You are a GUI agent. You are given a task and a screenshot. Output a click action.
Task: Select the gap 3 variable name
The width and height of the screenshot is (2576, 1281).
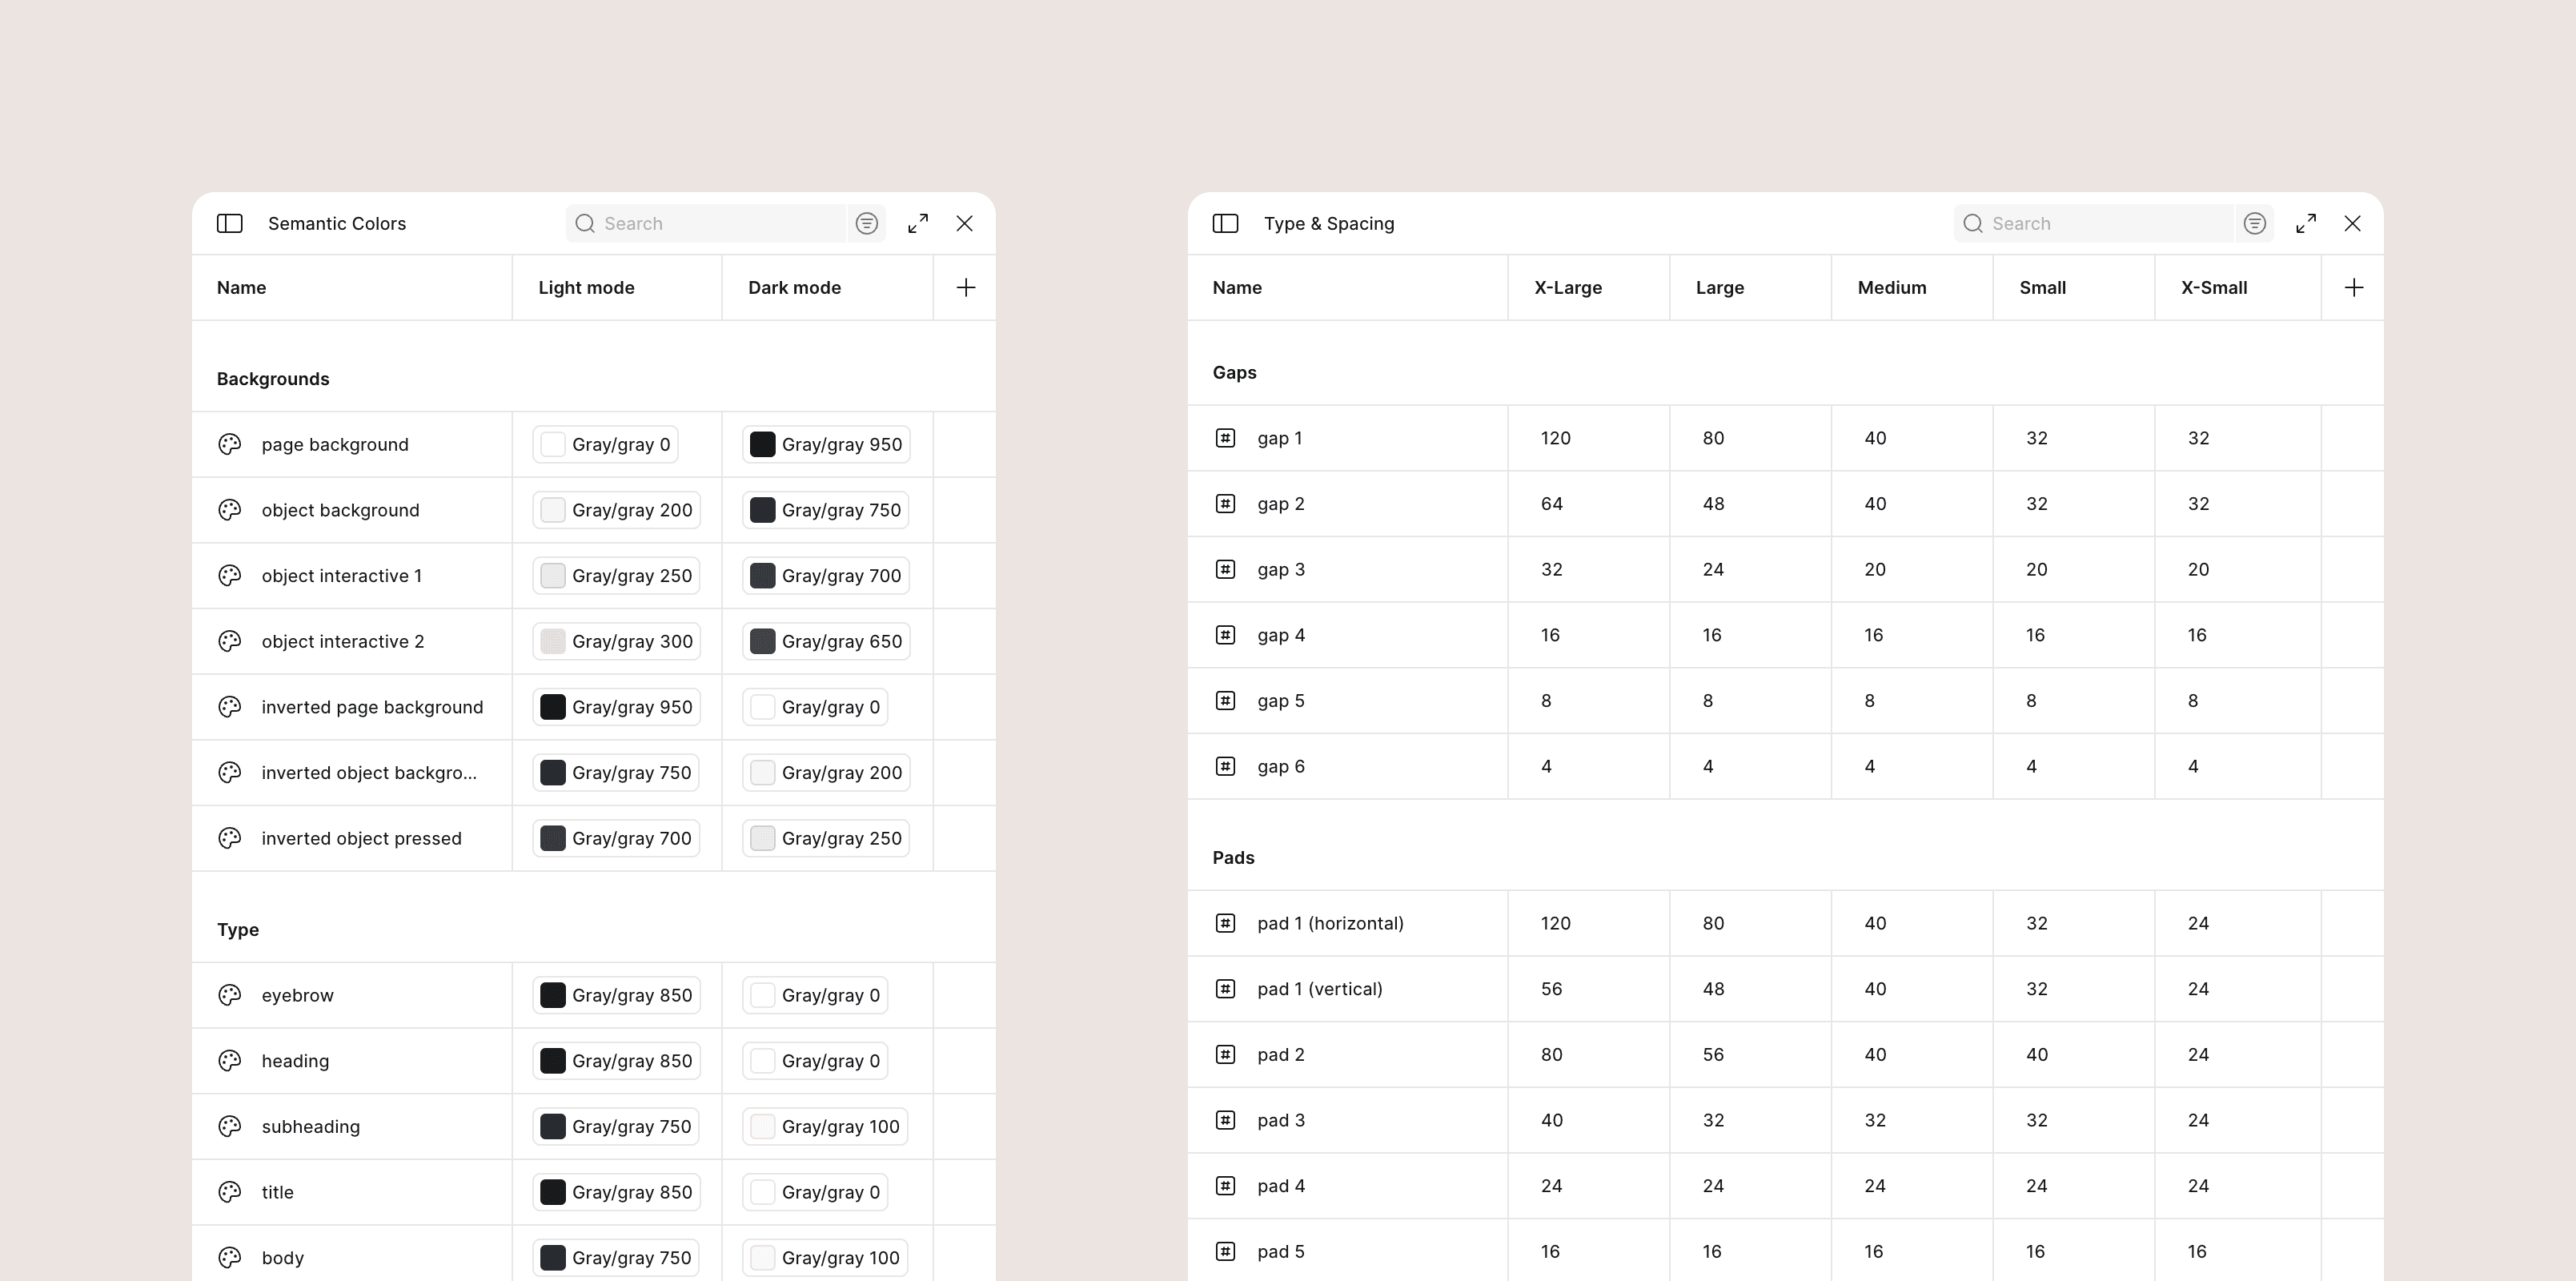pyautogui.click(x=1281, y=569)
